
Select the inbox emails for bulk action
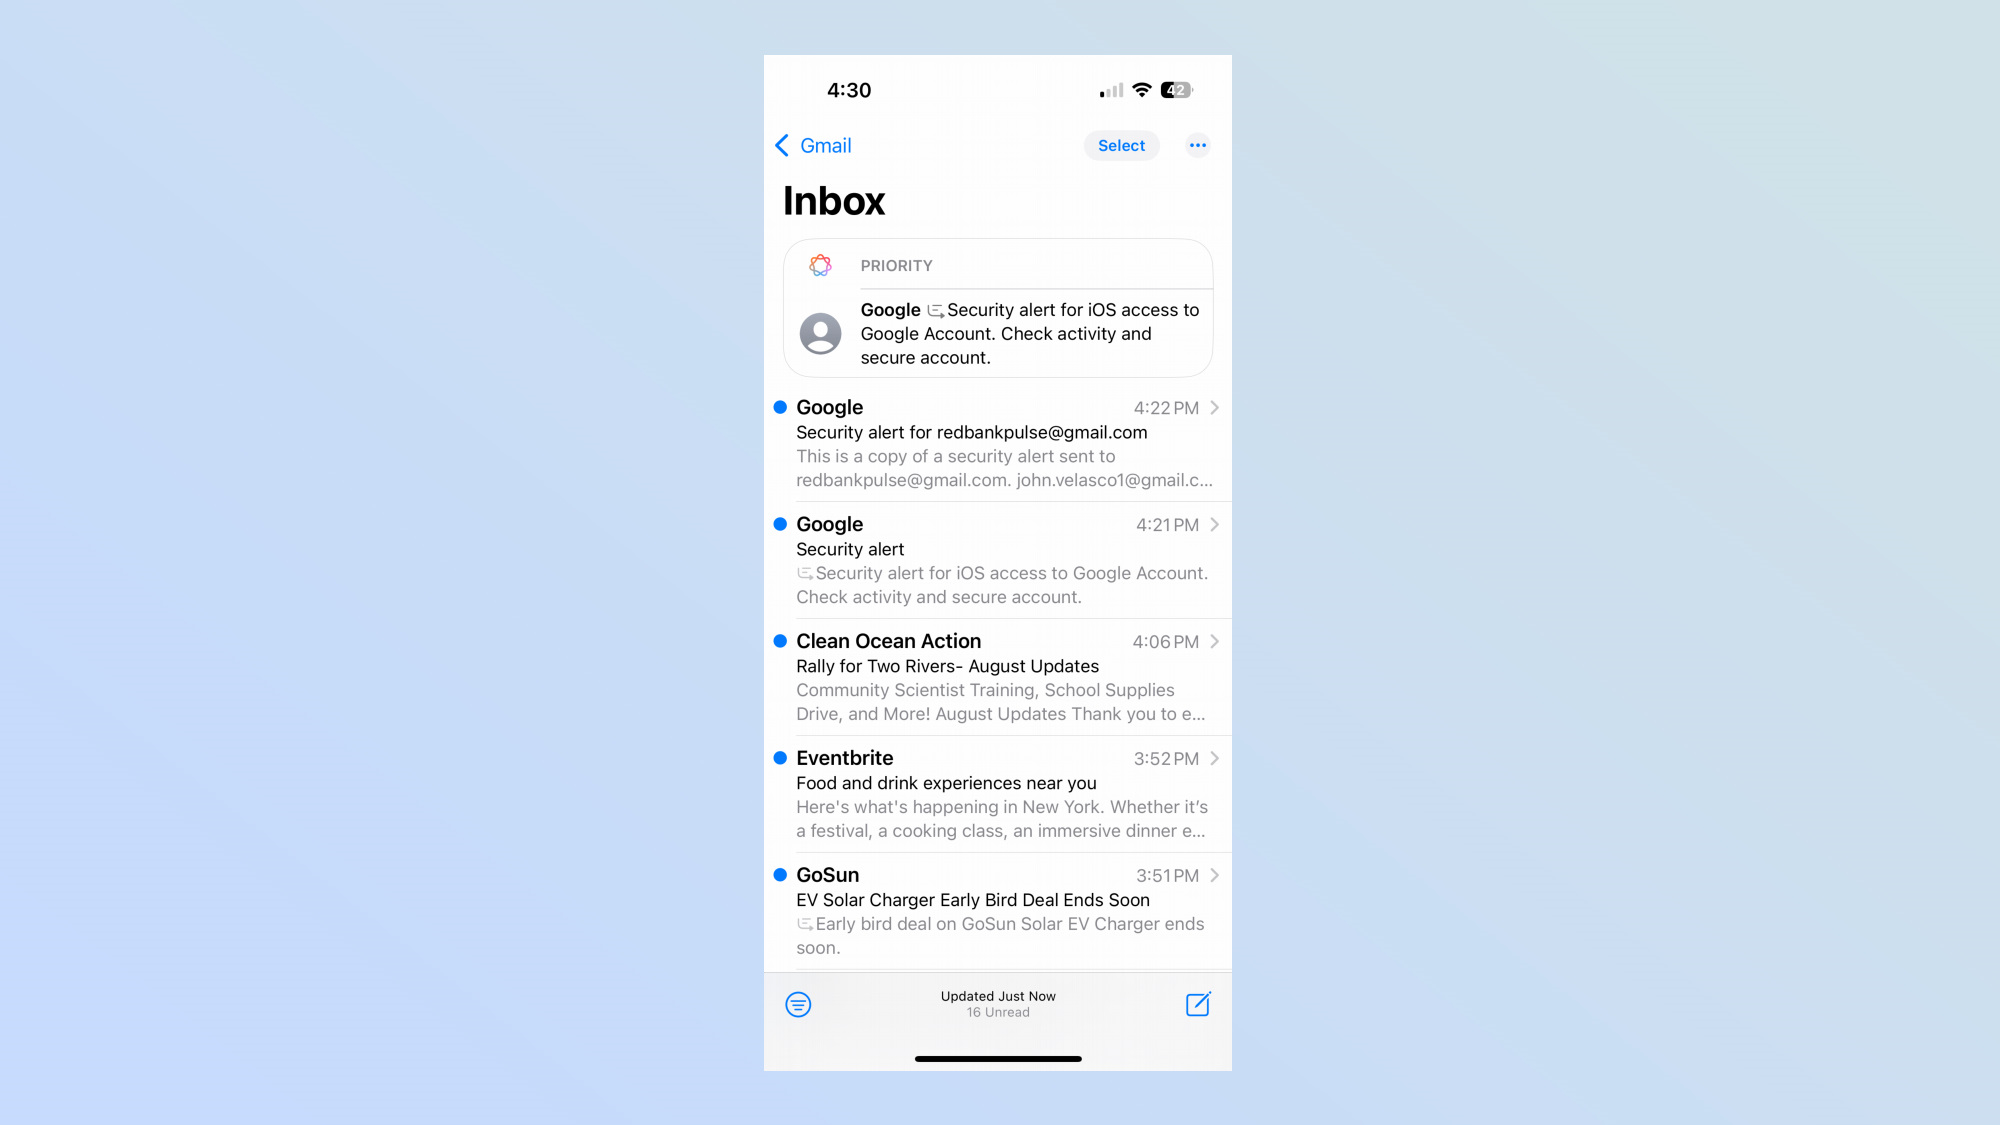click(x=1121, y=144)
